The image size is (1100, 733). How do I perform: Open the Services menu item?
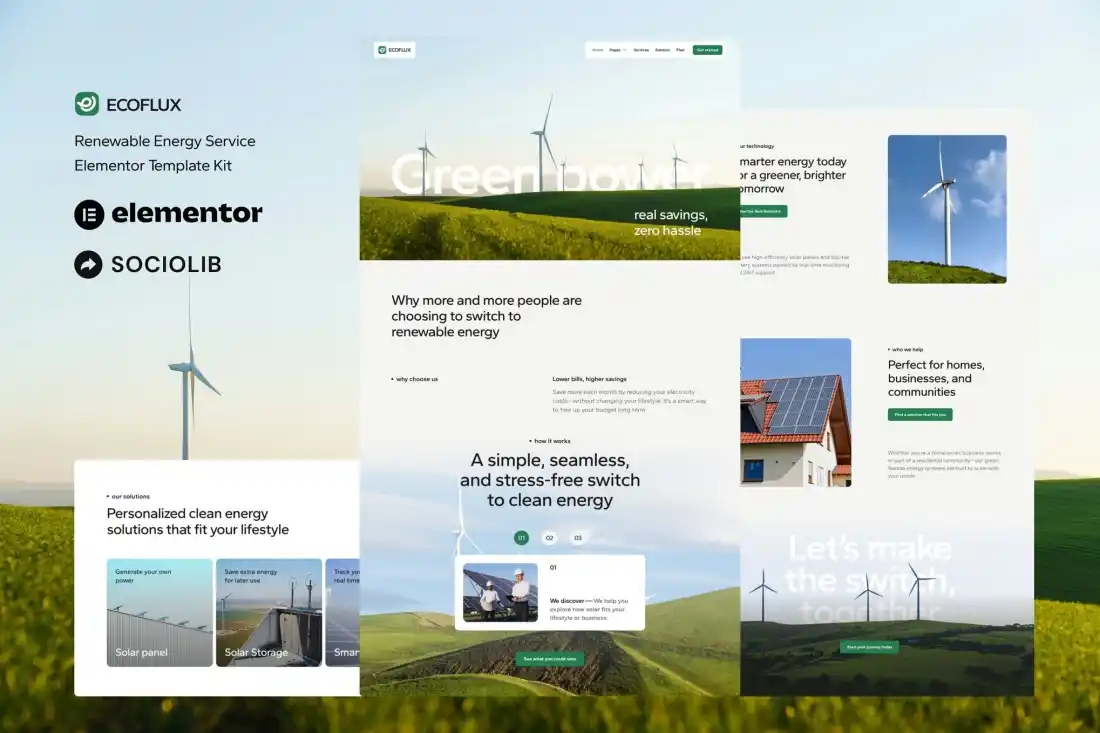click(x=641, y=49)
